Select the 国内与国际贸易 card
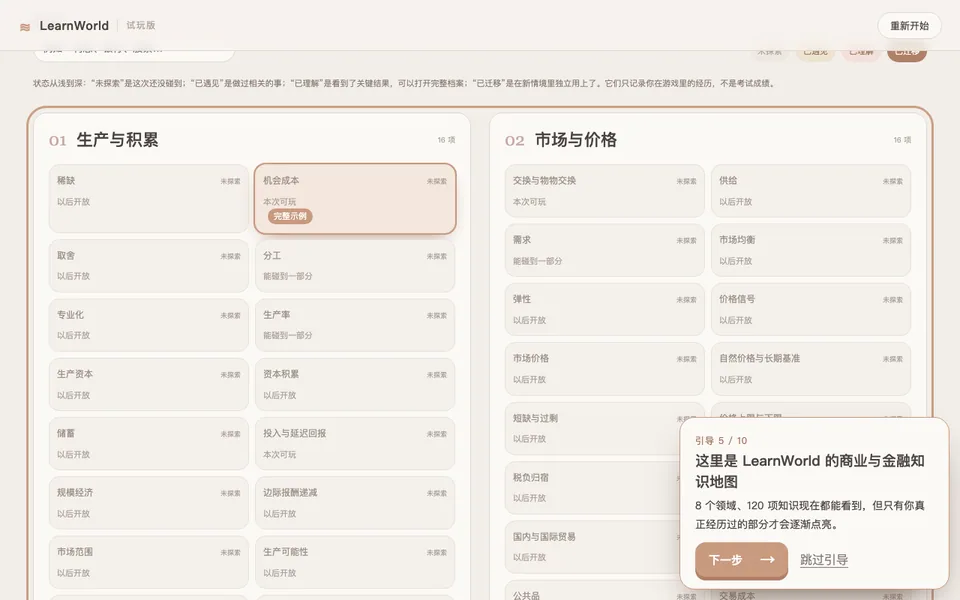Screen dimensions: 960x600 pyautogui.click(x=593, y=547)
